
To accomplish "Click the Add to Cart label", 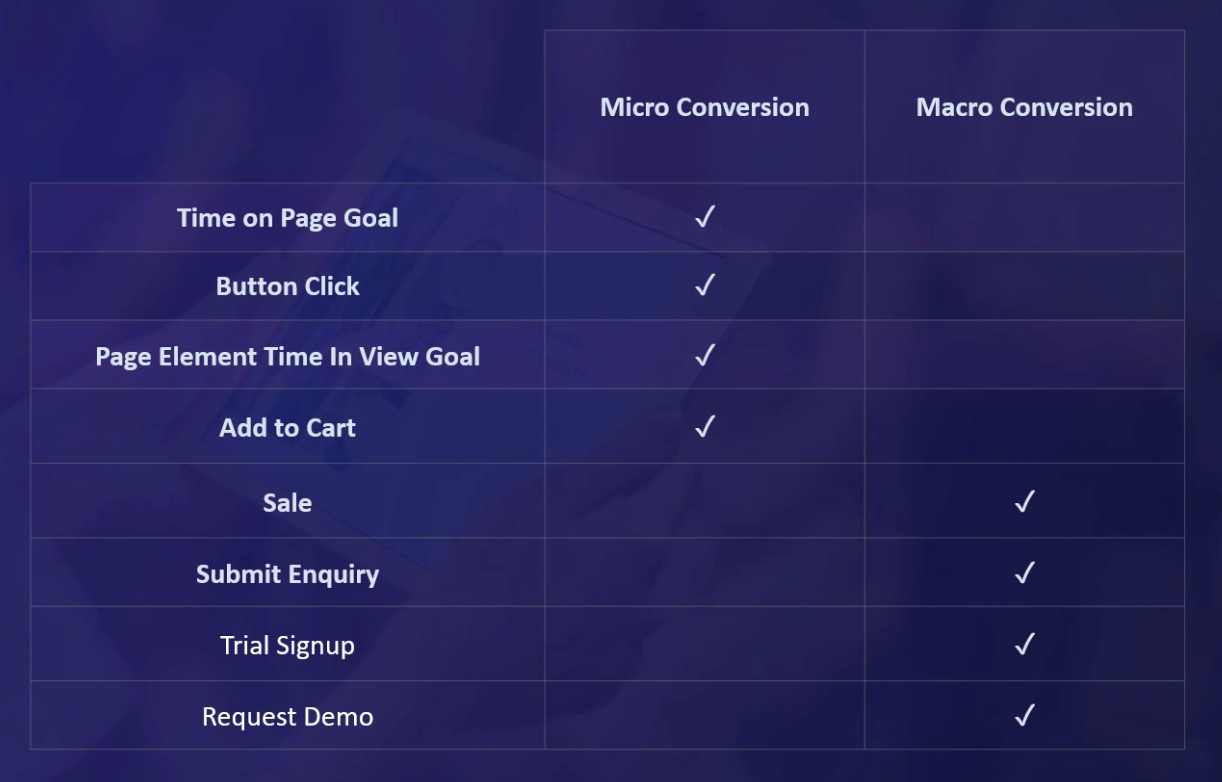I will 288,428.
